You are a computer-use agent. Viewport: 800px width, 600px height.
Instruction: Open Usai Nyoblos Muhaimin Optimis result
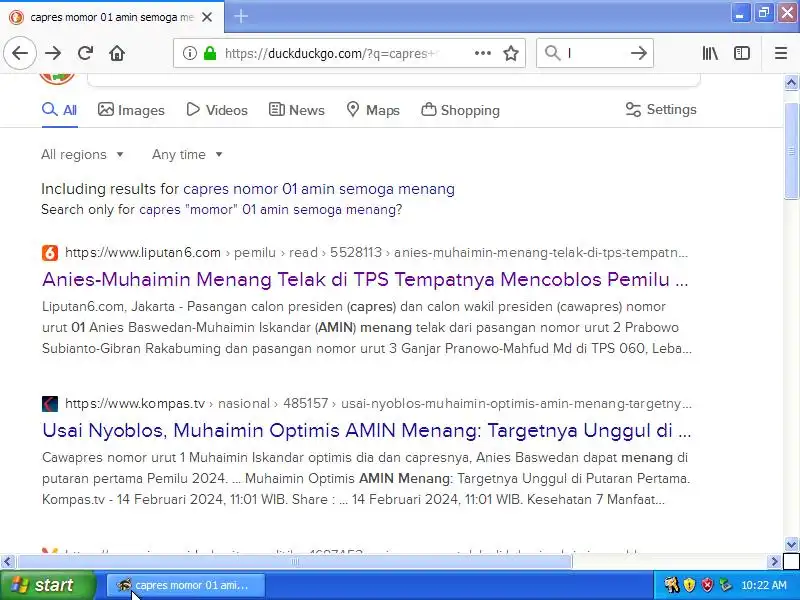367,431
